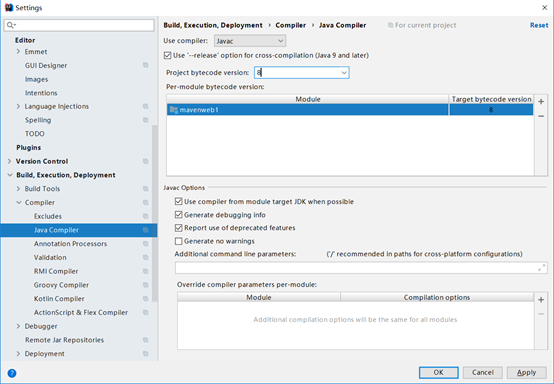Screen dimensions: 554x384
Task: Uncheck Report use of deprecated features
Action: pyautogui.click(x=178, y=228)
